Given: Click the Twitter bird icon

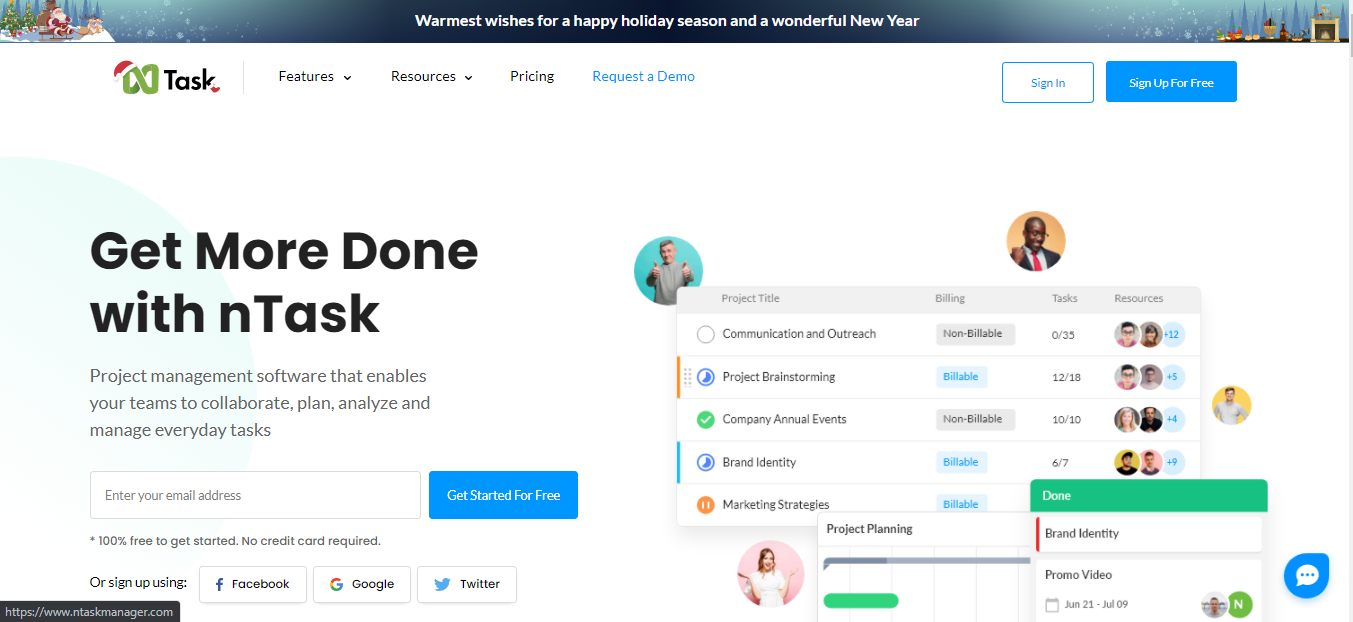Looking at the screenshot, I should (442, 584).
